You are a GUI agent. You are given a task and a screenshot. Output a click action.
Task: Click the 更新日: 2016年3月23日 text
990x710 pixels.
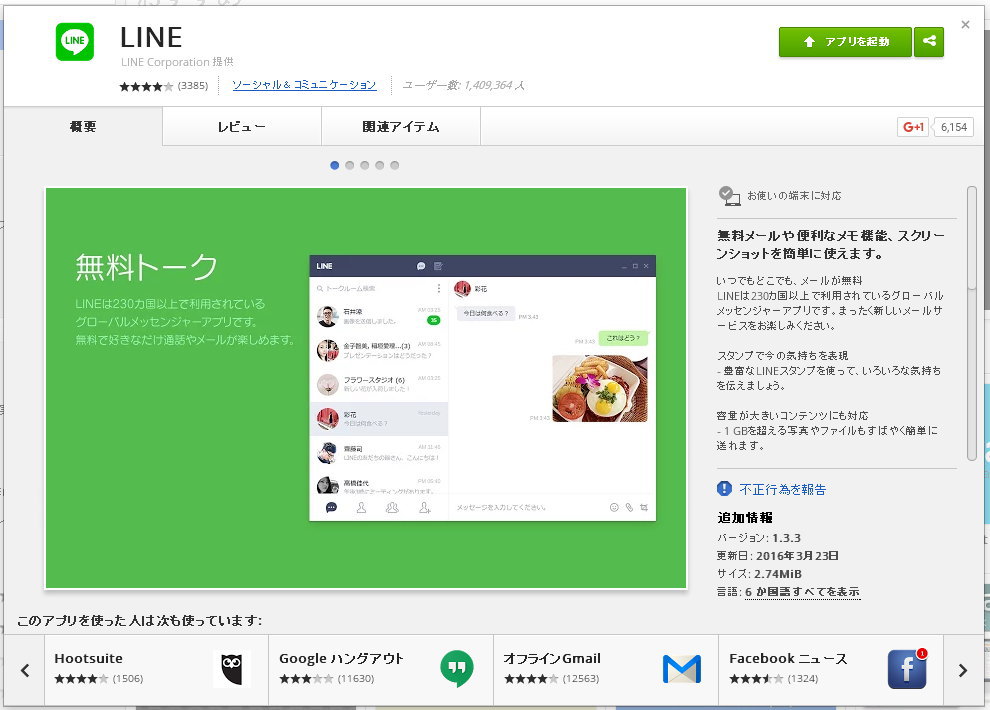tap(778, 556)
